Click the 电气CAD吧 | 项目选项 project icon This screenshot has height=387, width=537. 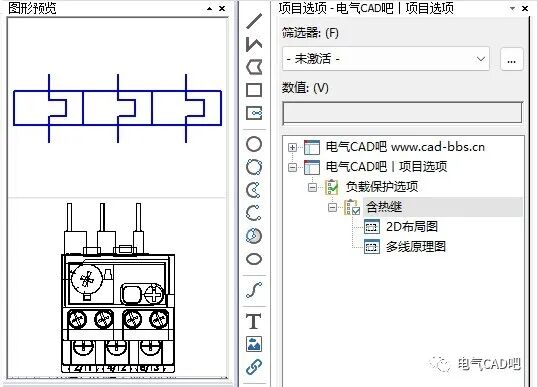click(x=312, y=167)
